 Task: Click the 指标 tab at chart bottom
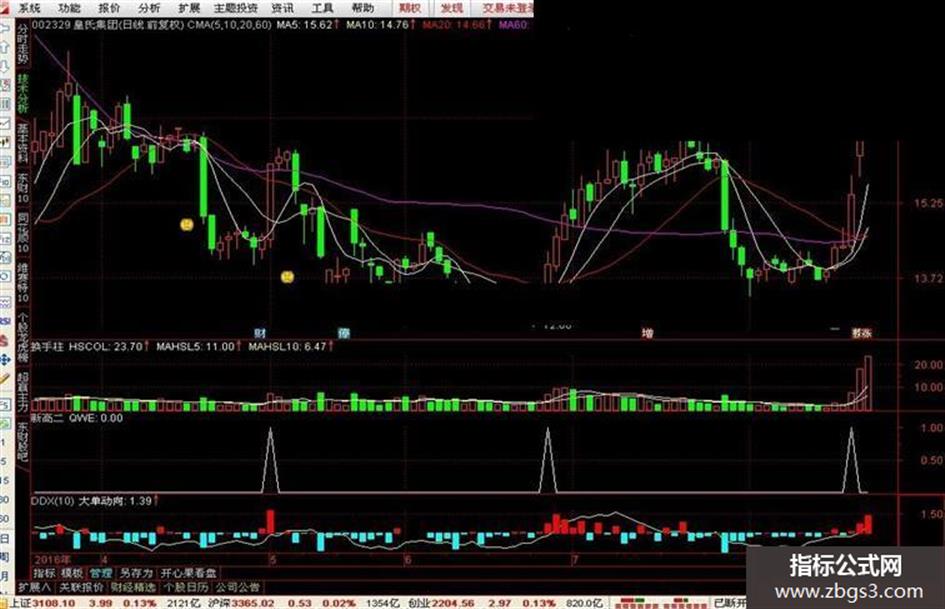click(44, 573)
